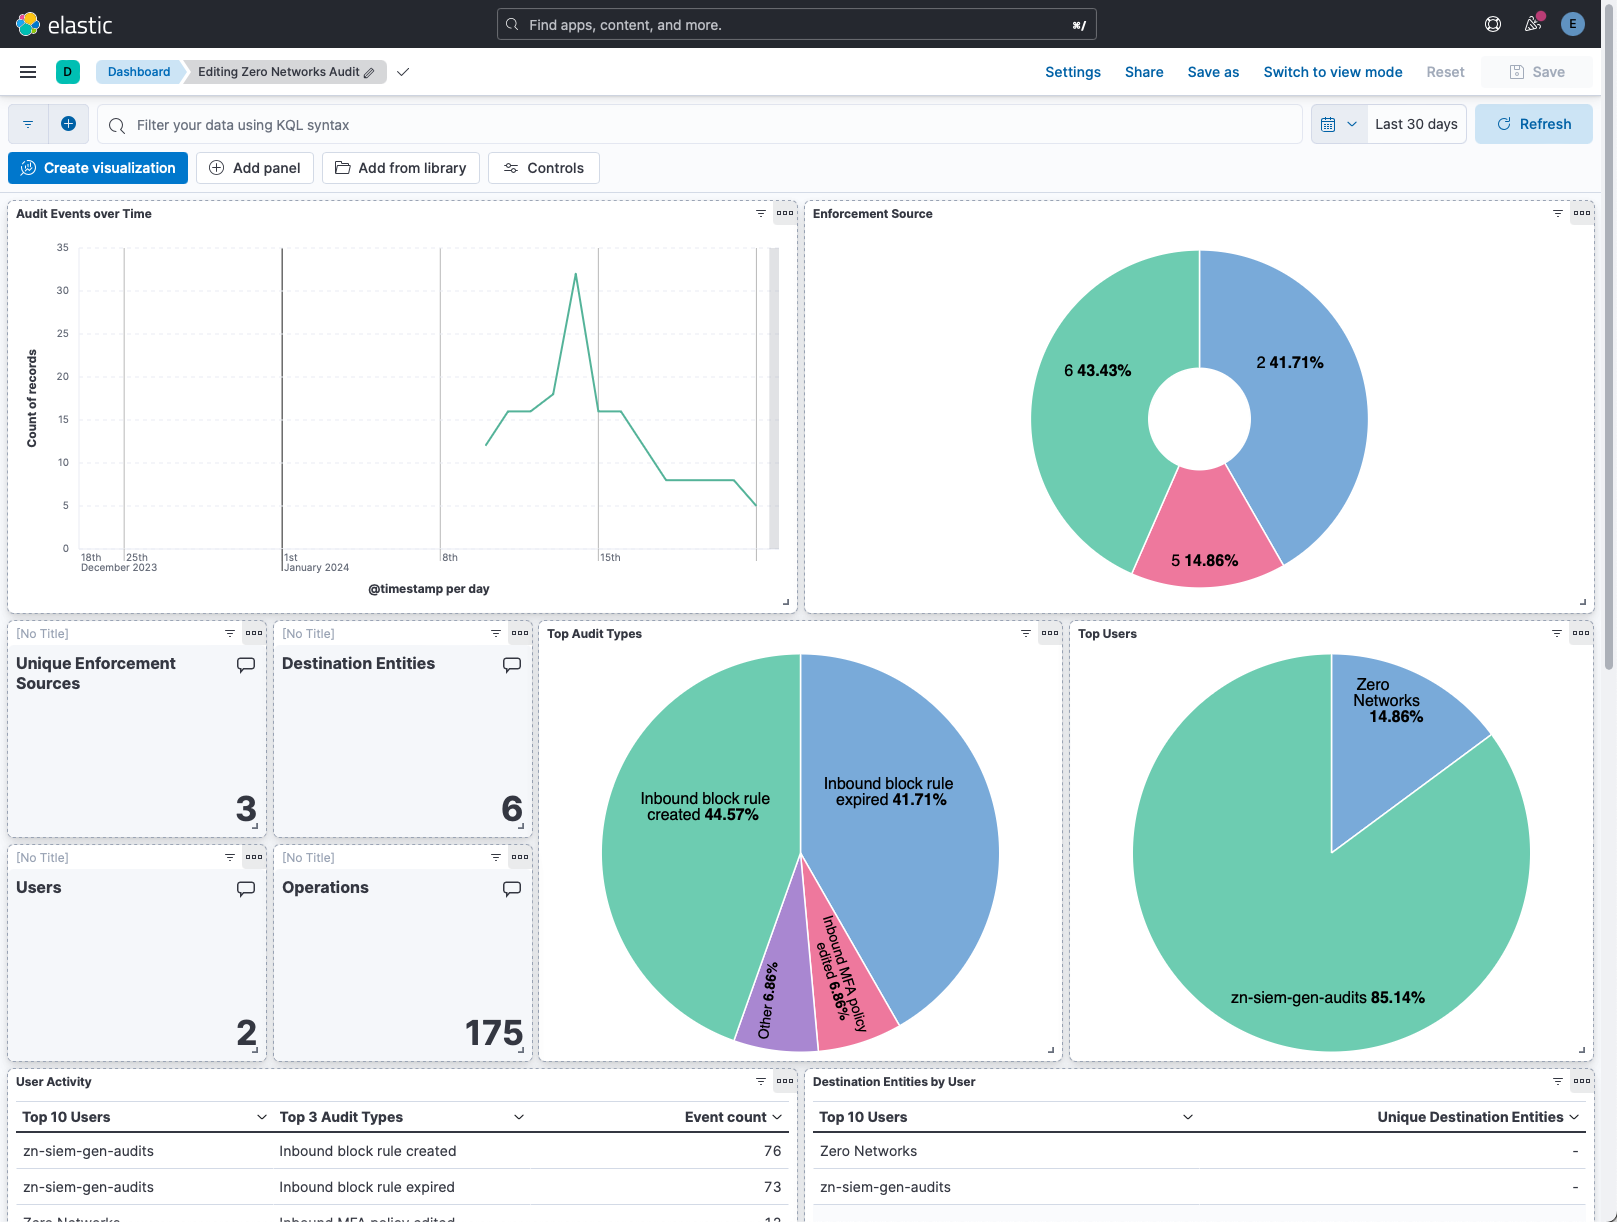The image size is (1617, 1222).
Task: Expand Top 3 Audit Types column menu
Action: point(519,1117)
